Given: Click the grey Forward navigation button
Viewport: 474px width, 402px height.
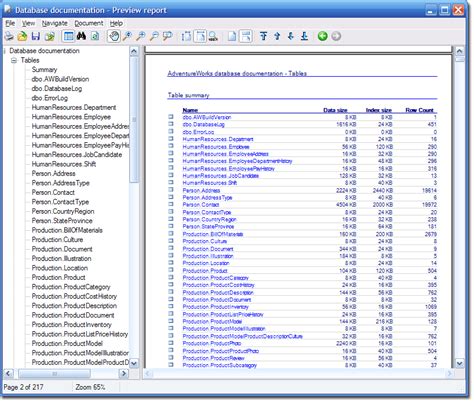Looking at the screenshot, I should (336, 36).
